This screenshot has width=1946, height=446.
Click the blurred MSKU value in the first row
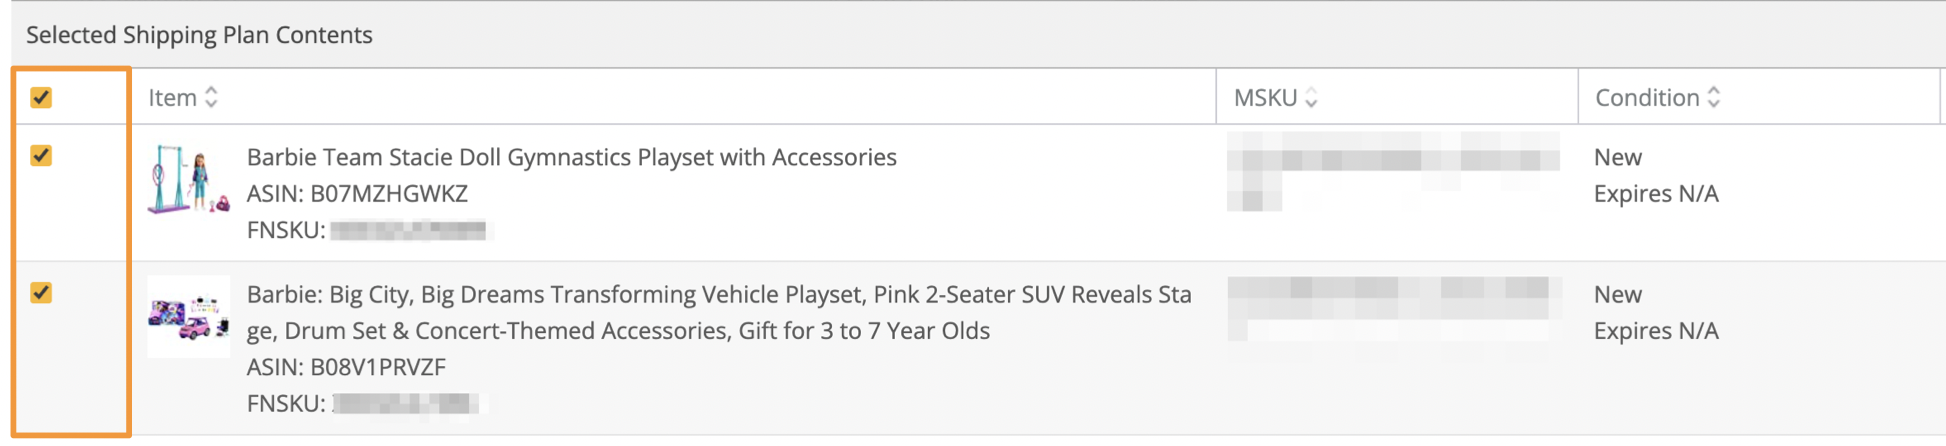1392,160
